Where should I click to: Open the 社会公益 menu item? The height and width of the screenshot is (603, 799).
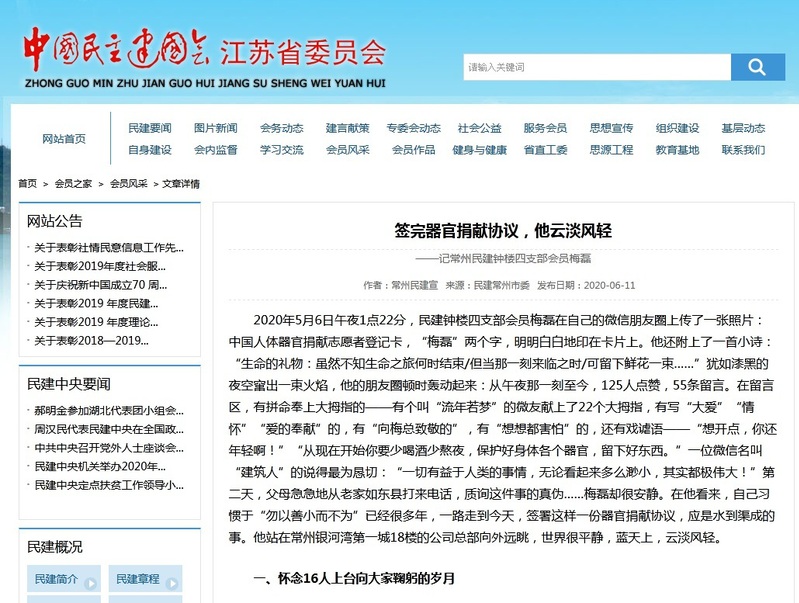[480, 128]
